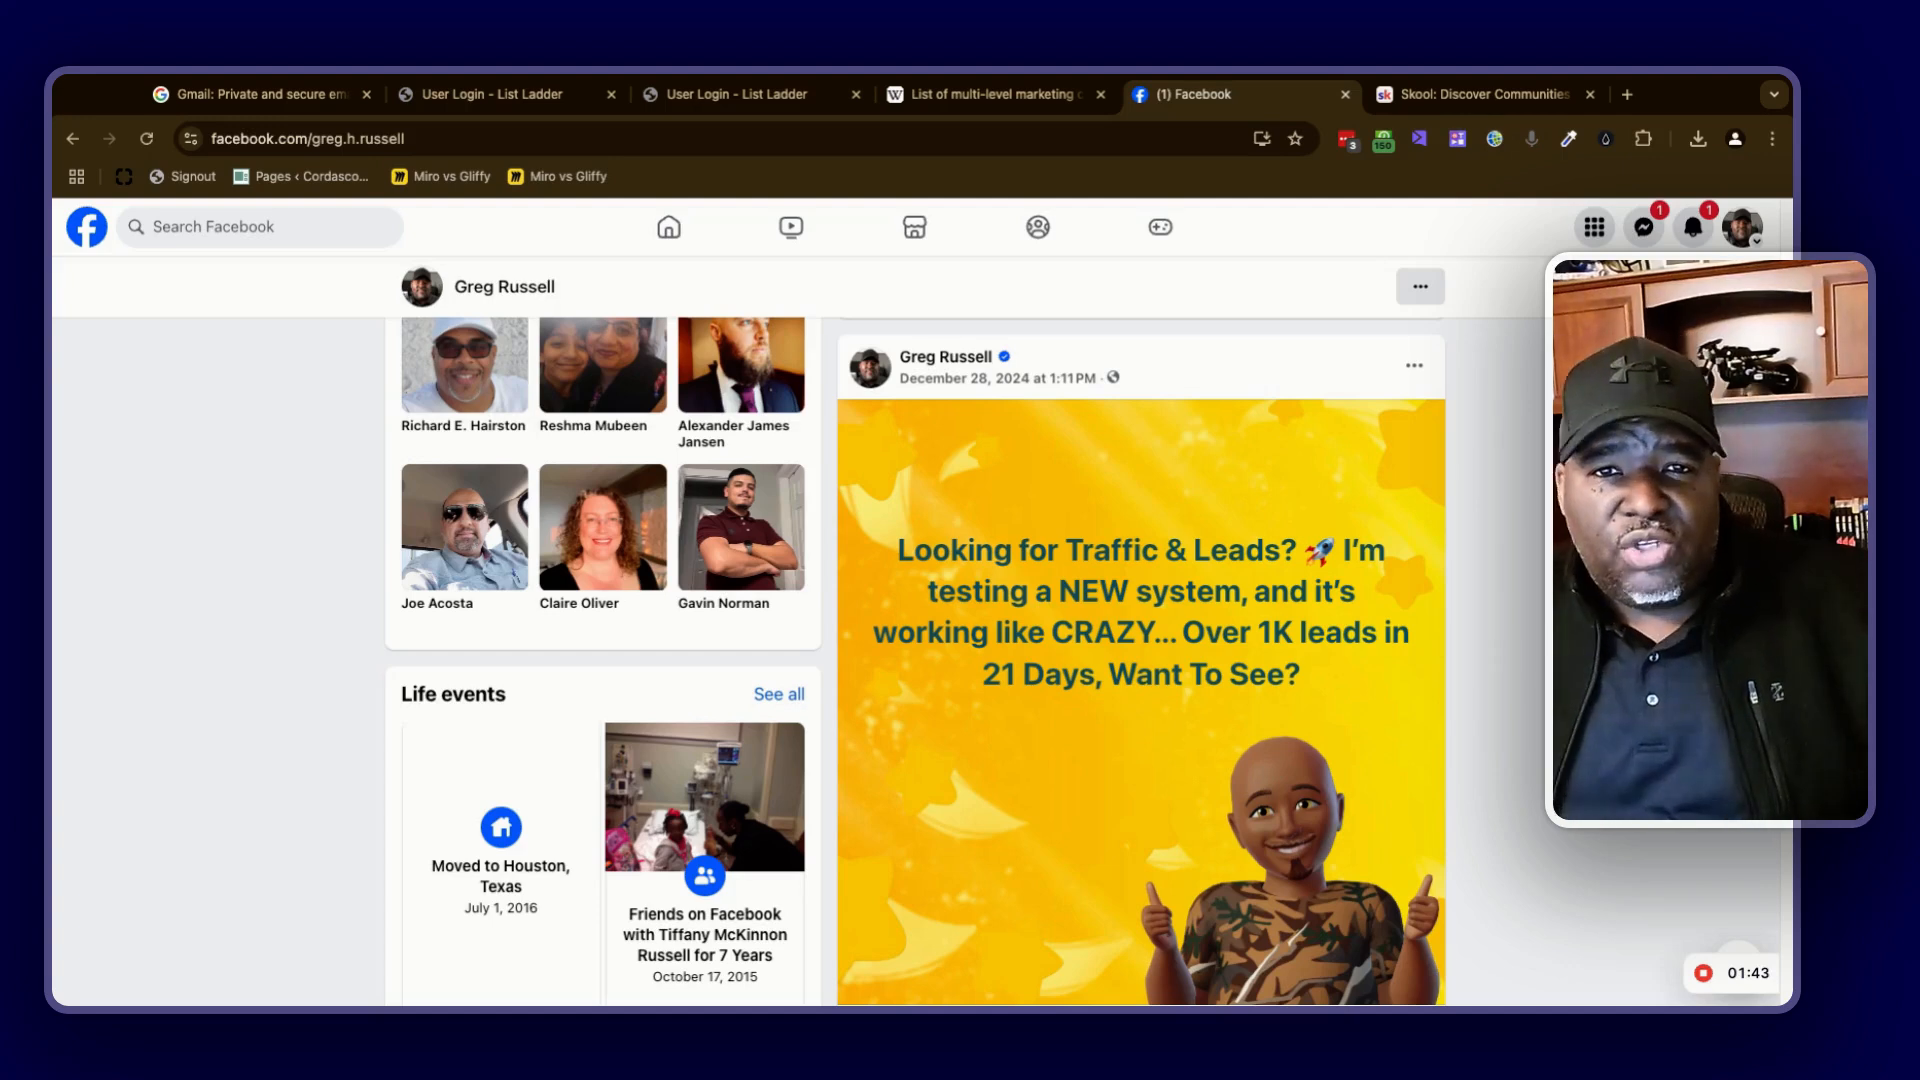Open the Moved to Houston, Texas life event

click(x=501, y=864)
